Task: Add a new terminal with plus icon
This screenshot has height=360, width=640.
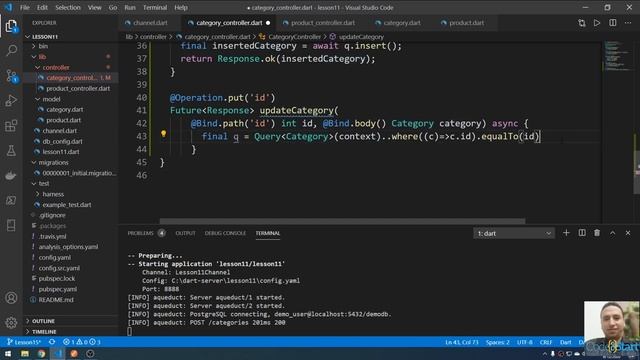Action: 566,233
